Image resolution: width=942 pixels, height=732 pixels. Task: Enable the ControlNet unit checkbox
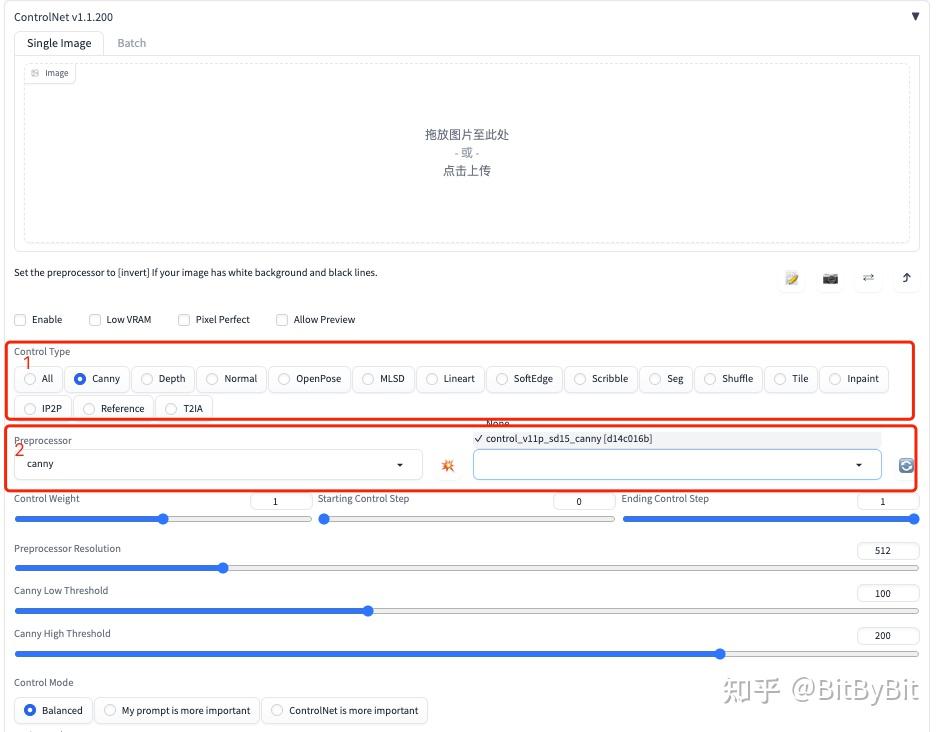tap(20, 319)
